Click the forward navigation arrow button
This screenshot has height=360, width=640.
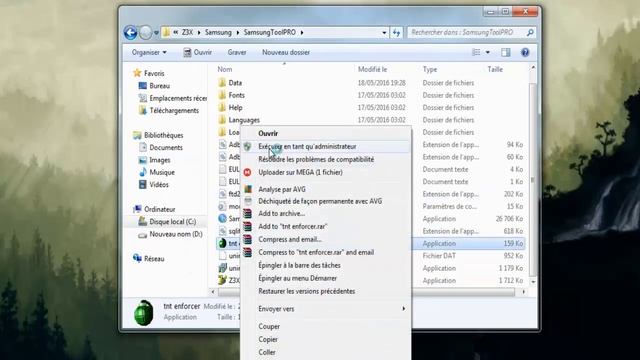pyautogui.click(x=145, y=32)
